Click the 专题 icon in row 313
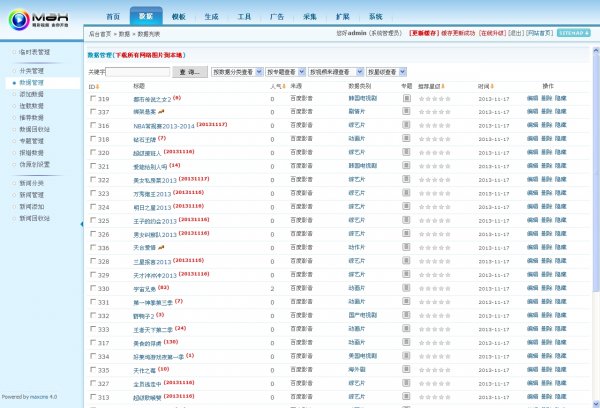Screen dimensions: 600x408 point(406,397)
